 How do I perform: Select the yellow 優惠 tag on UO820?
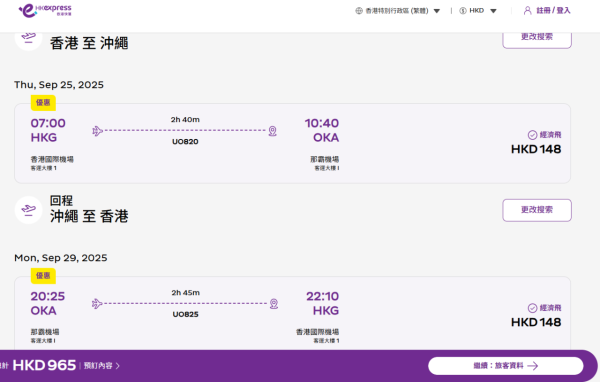[43, 103]
